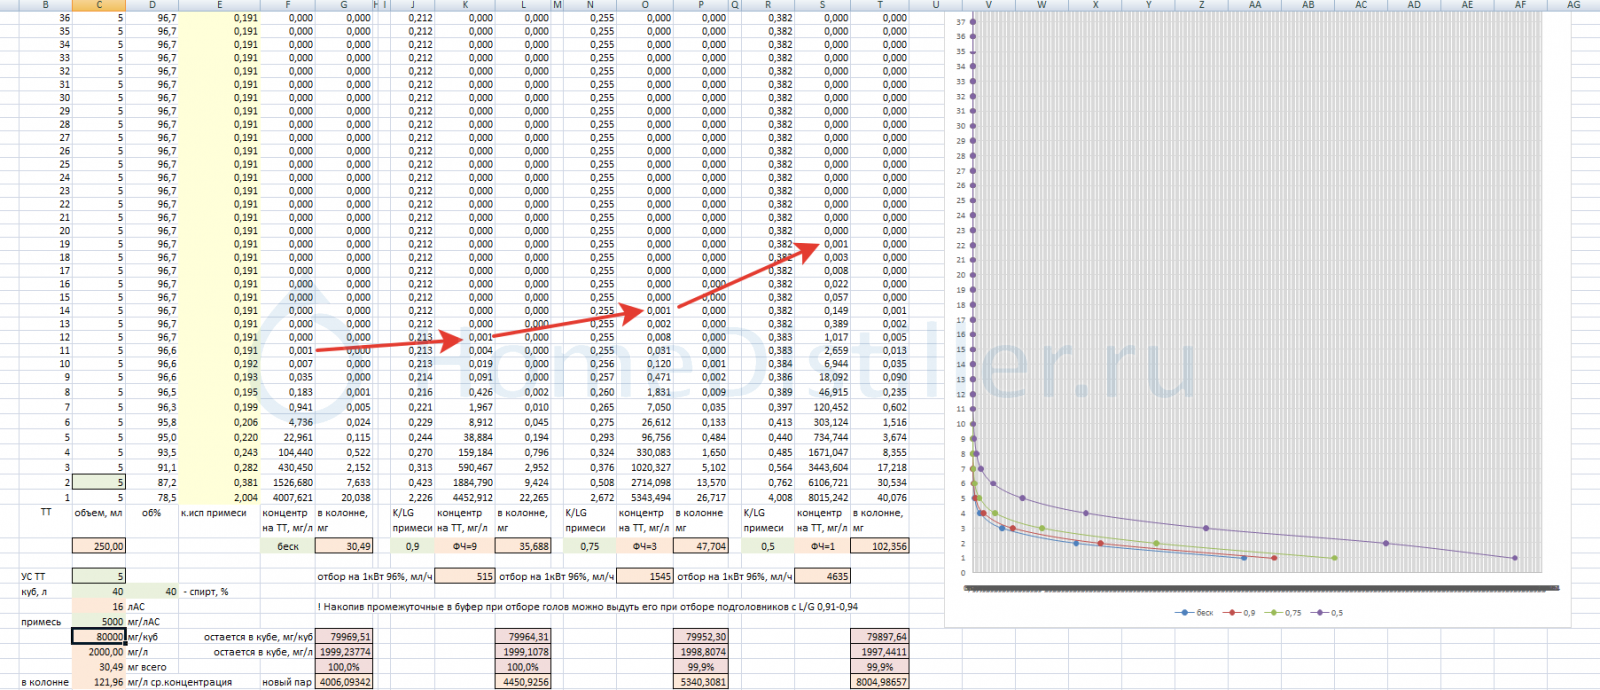Click the cell showing 79952,30

(x=701, y=636)
